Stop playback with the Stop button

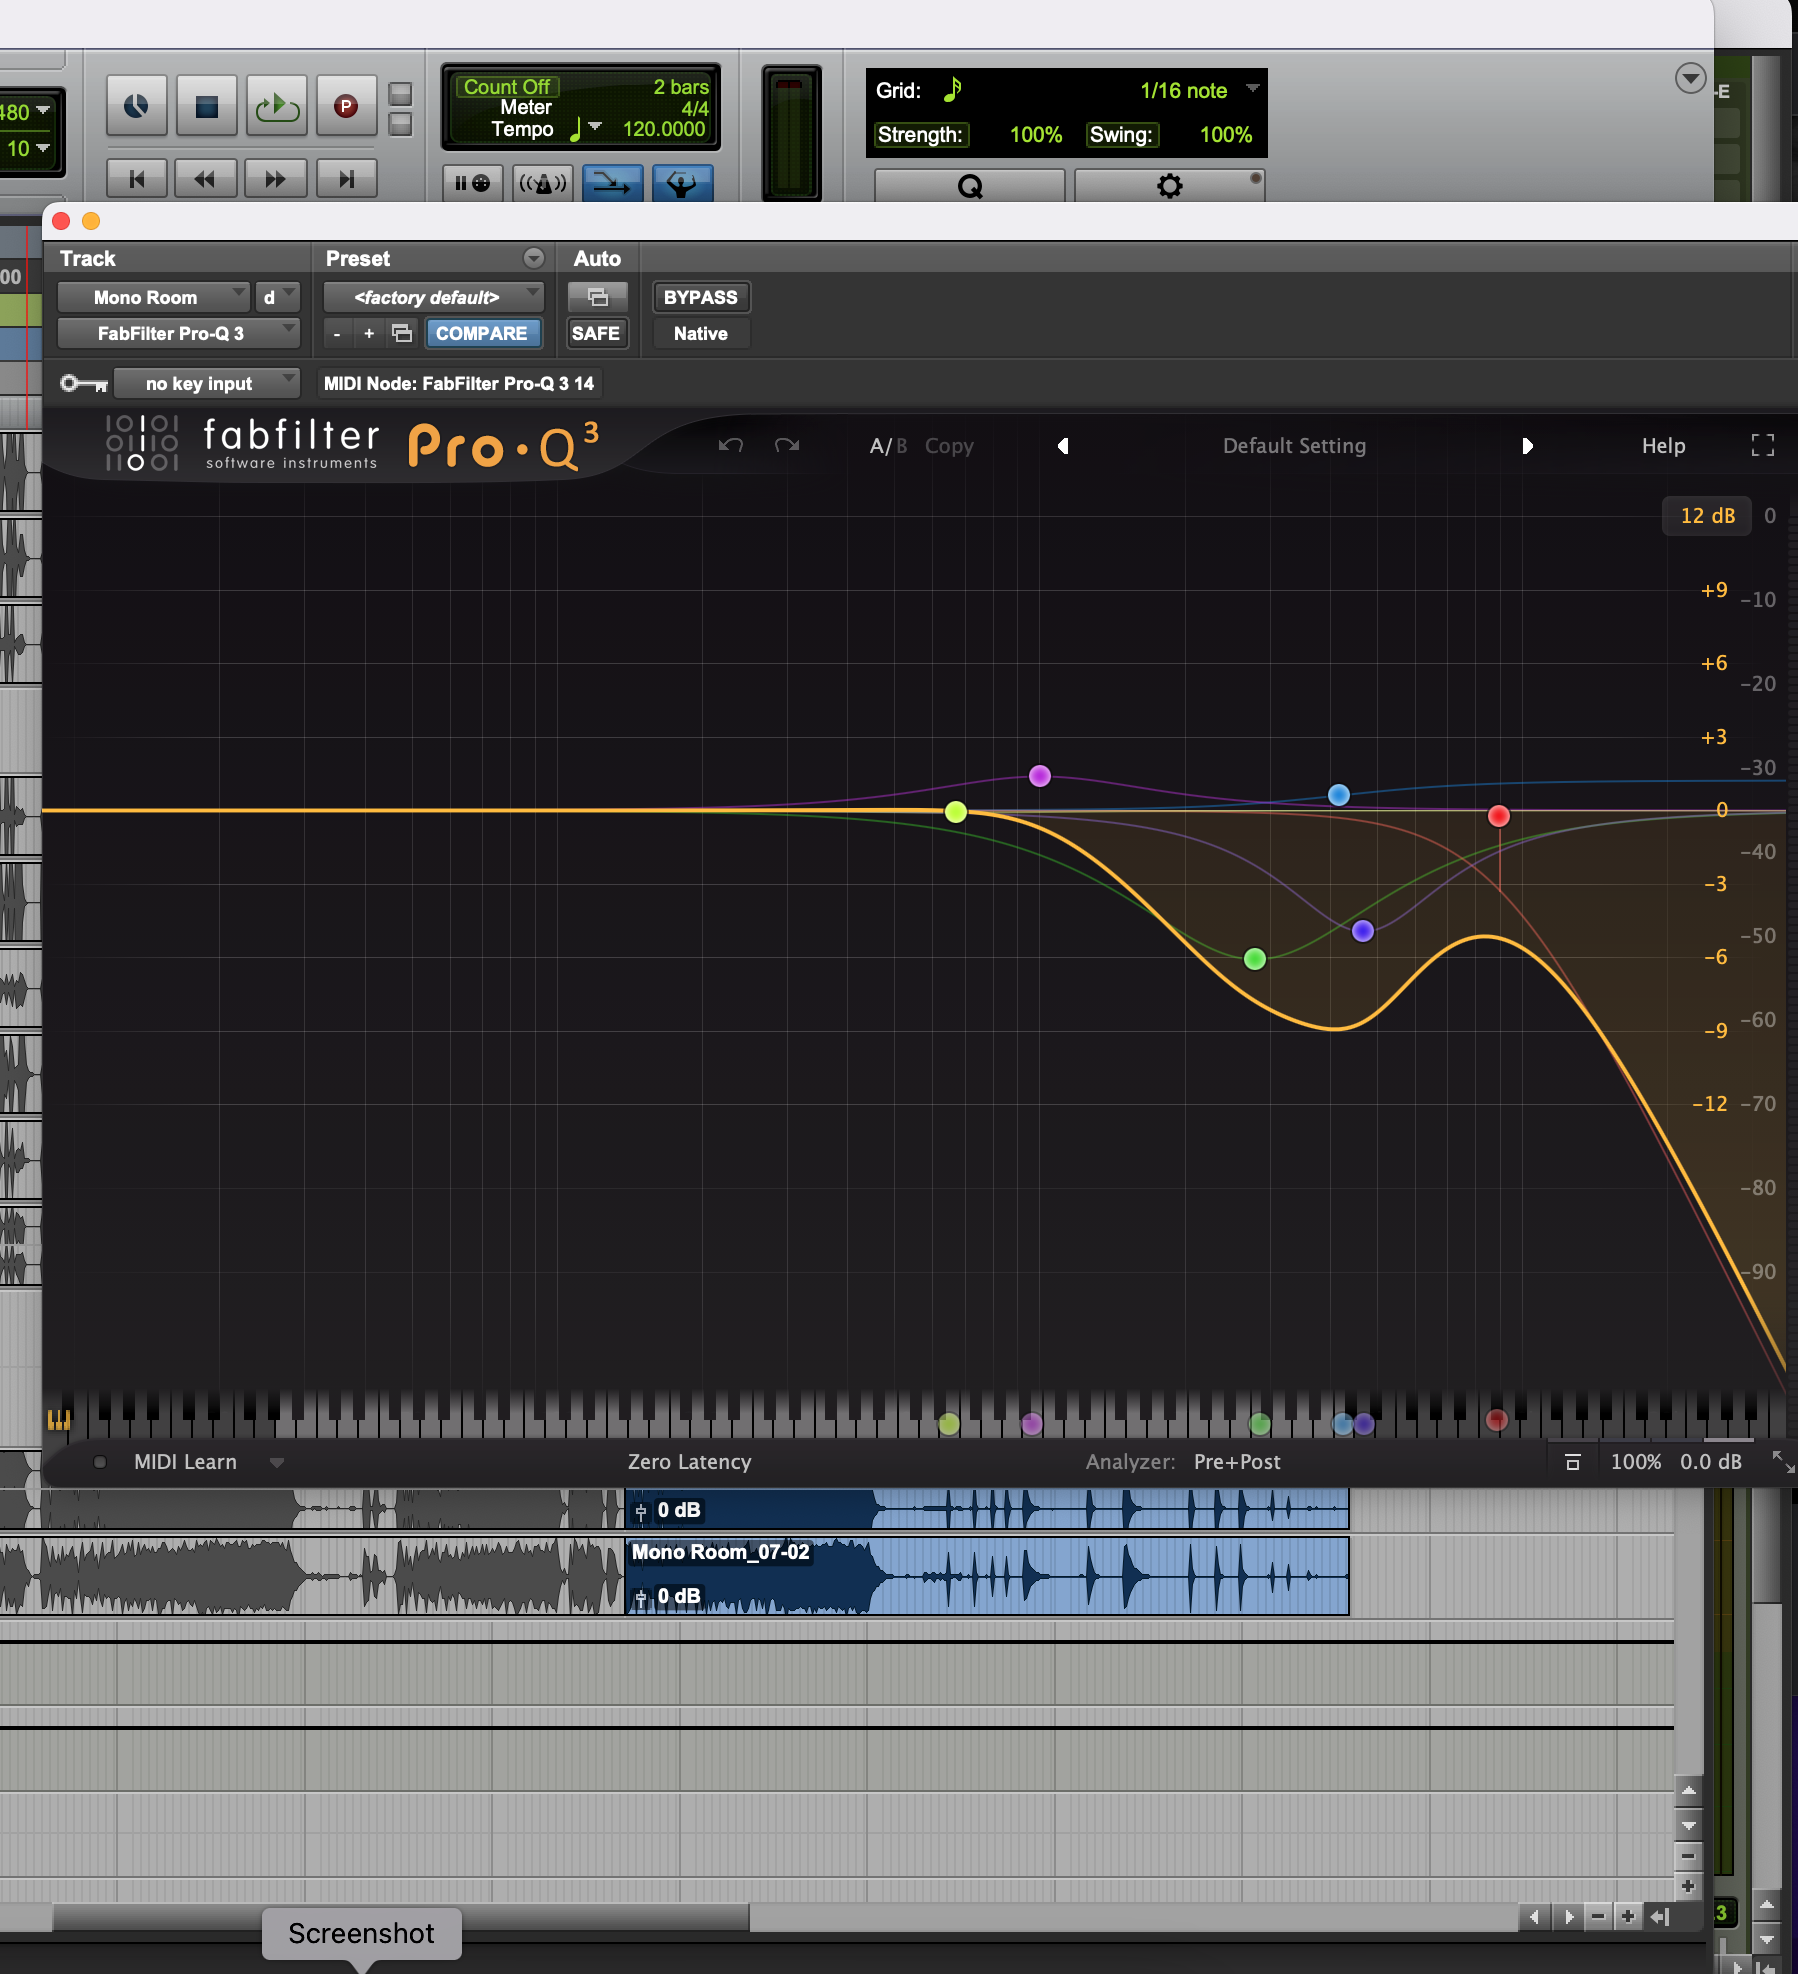click(x=207, y=106)
